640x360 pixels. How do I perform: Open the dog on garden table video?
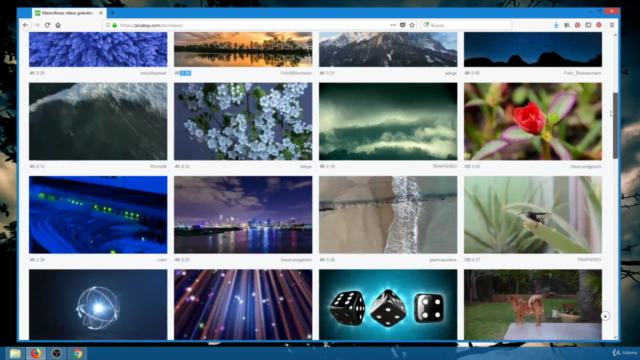point(533,304)
